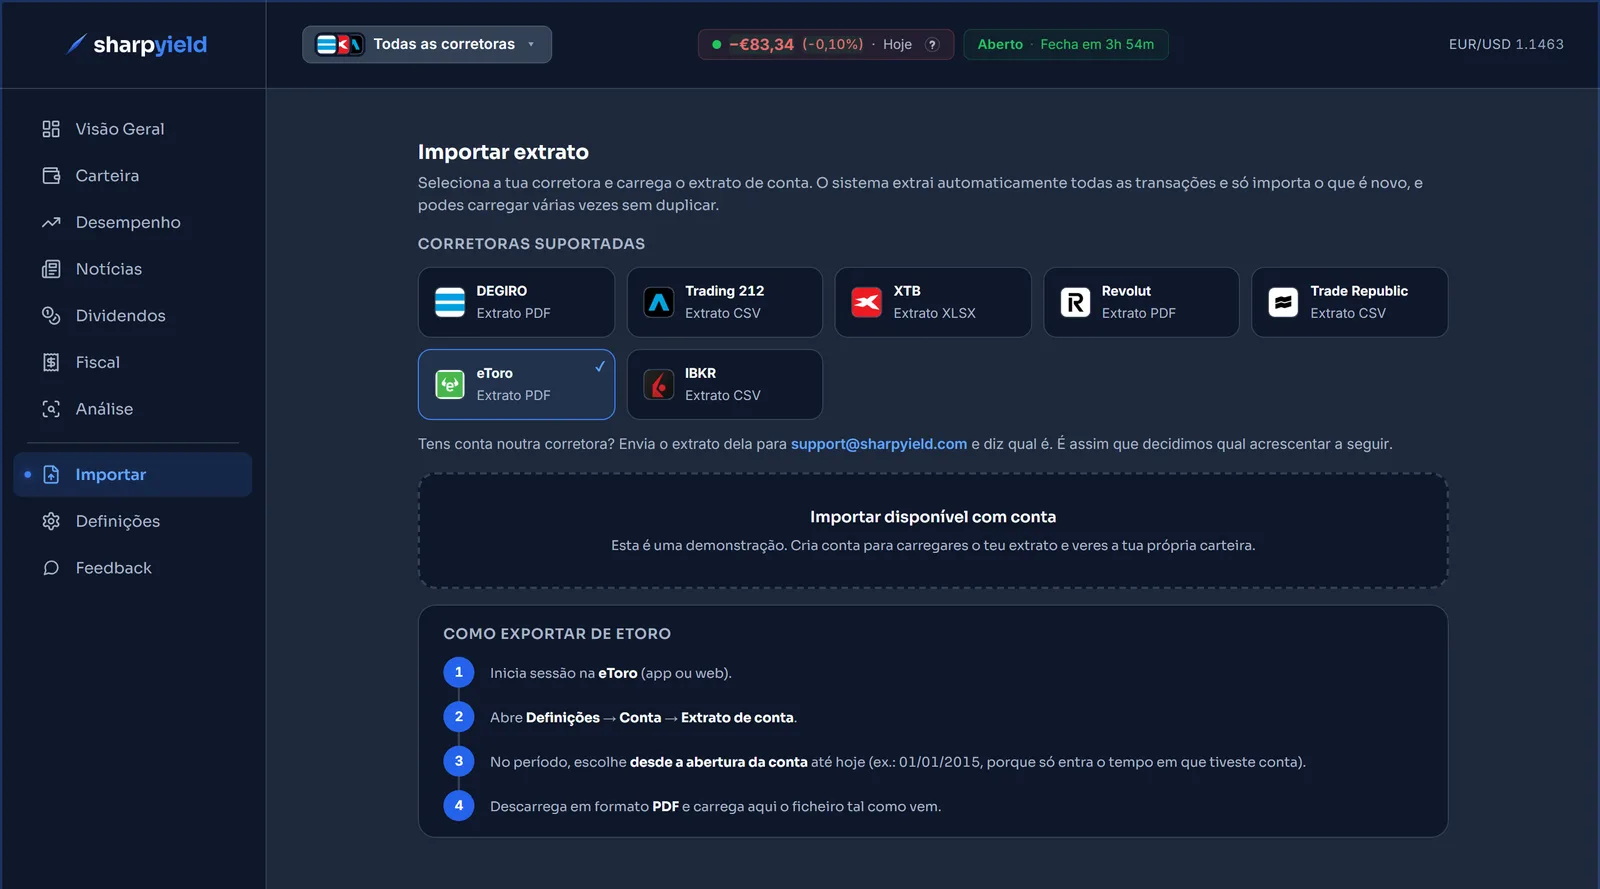1600x889 pixels.
Task: Choose XTB Extrato XLSX broker card
Action: (x=933, y=302)
